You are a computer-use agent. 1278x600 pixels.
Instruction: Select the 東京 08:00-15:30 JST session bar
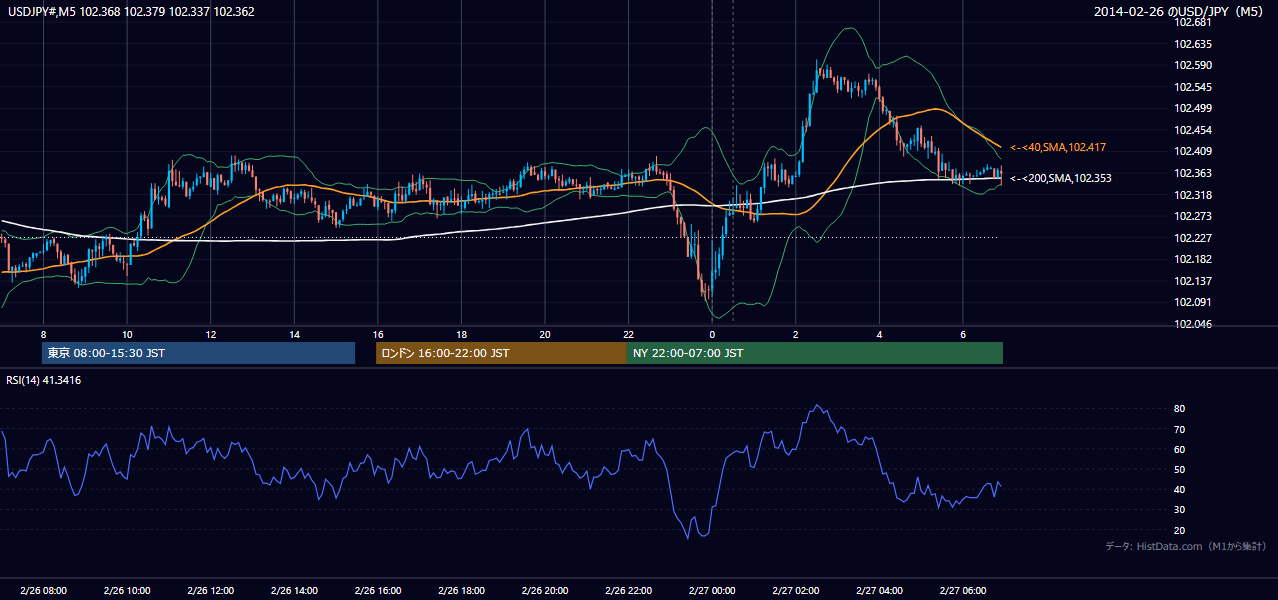(198, 353)
